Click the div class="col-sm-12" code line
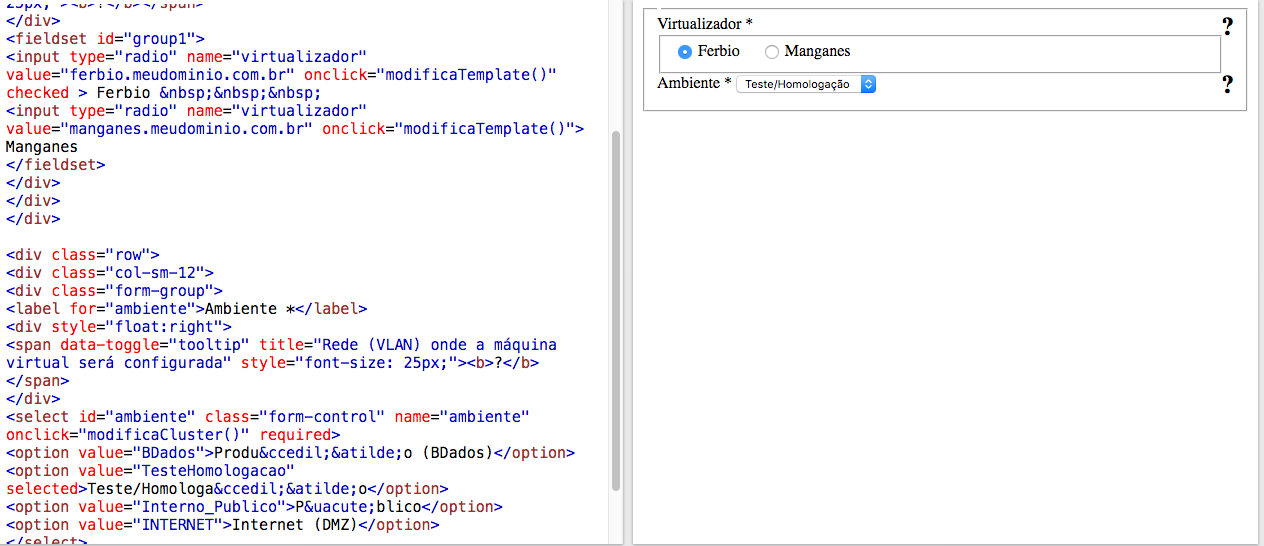1264x546 pixels. click(x=110, y=273)
